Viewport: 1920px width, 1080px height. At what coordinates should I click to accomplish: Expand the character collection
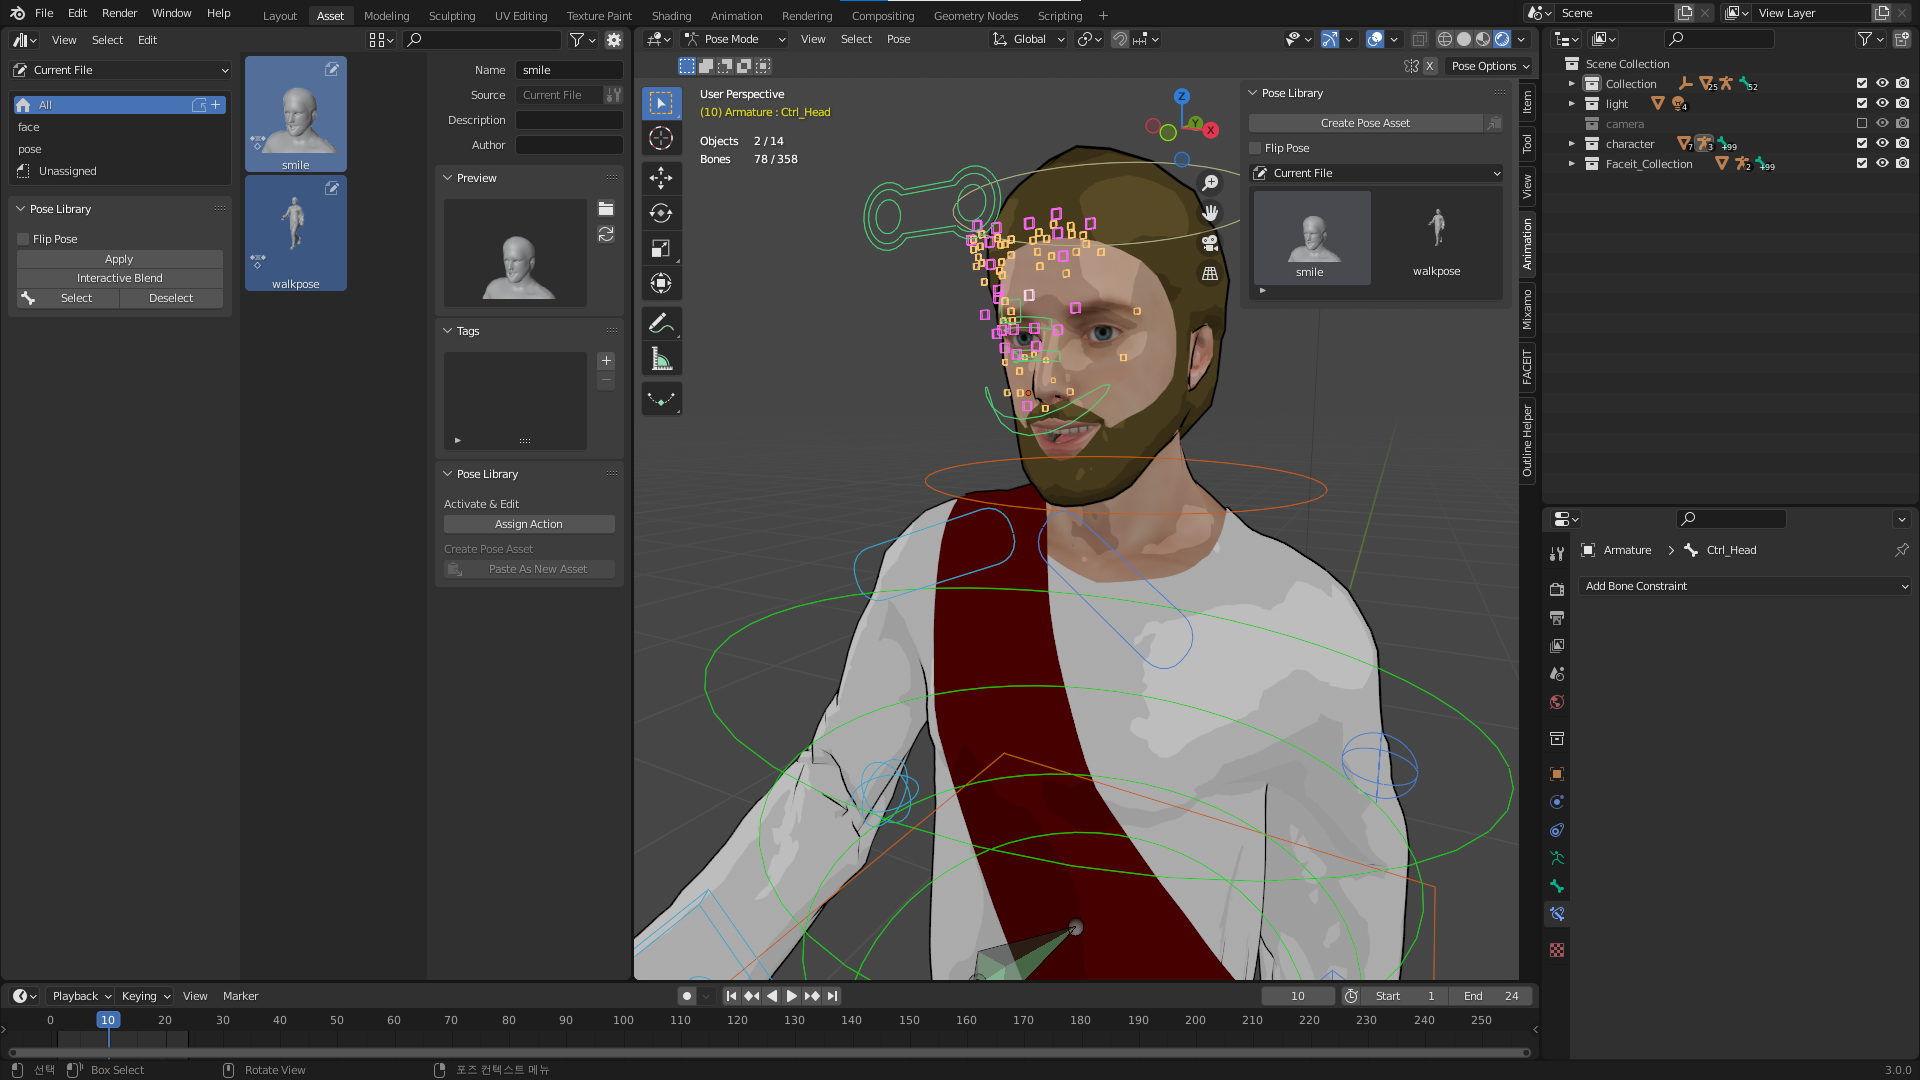tap(1572, 144)
